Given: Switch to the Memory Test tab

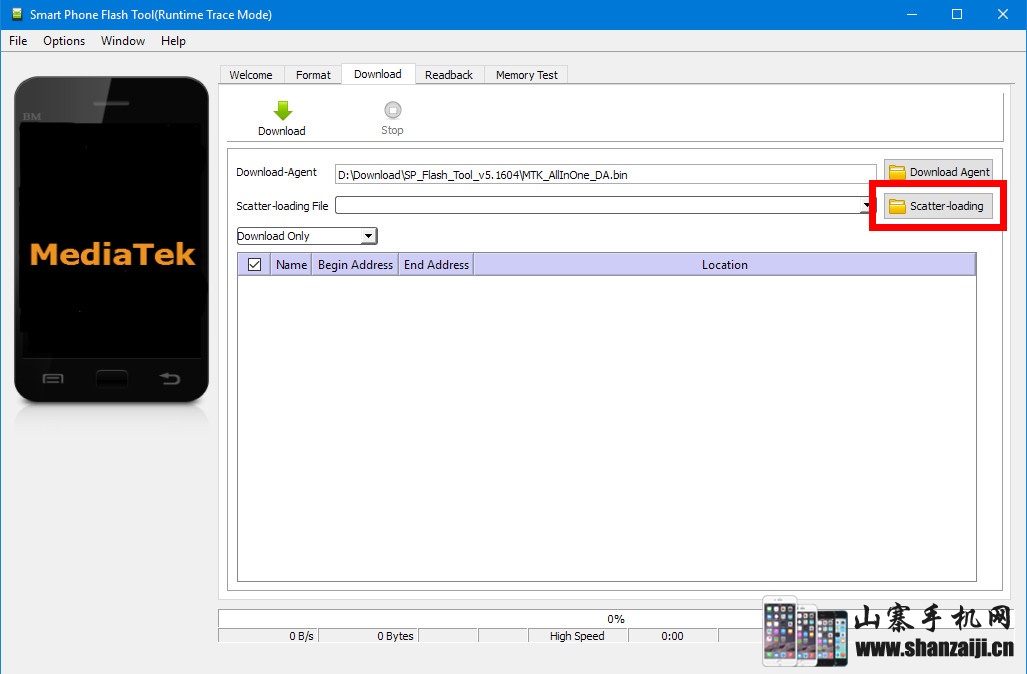Looking at the screenshot, I should (x=526, y=75).
